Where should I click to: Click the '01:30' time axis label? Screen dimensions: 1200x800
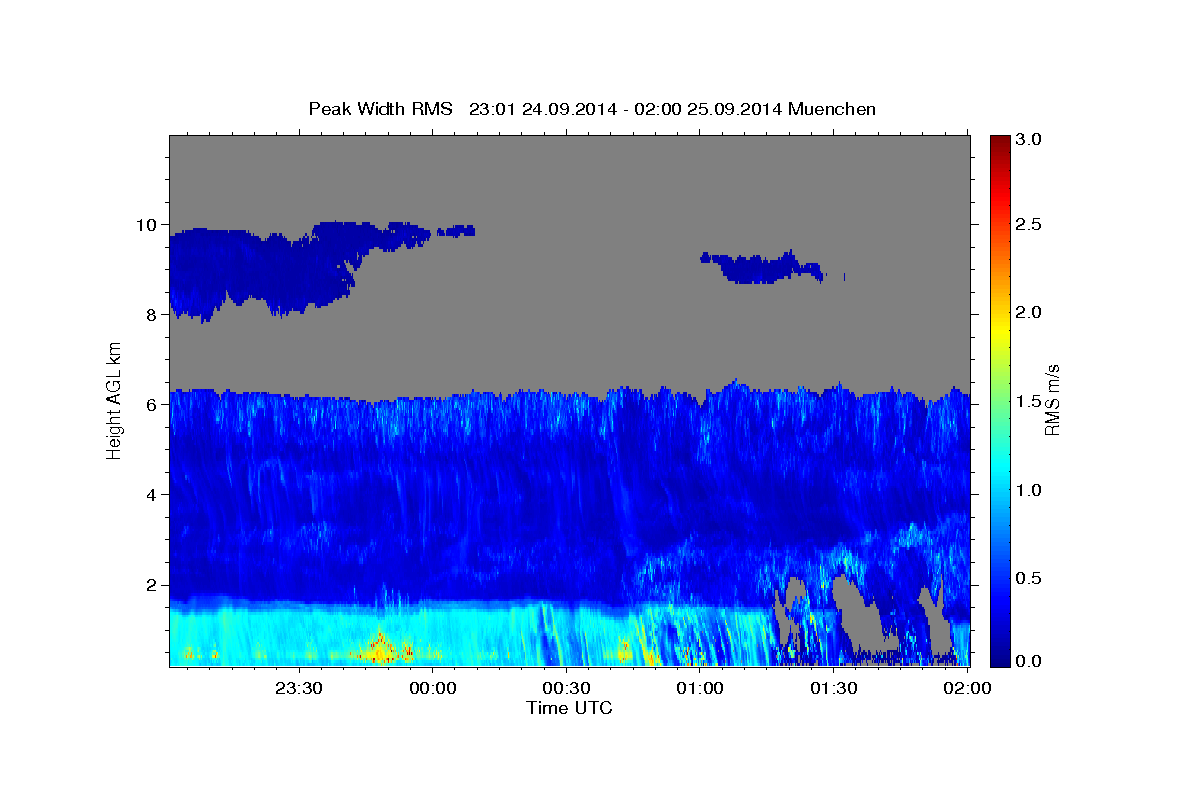coord(833,688)
